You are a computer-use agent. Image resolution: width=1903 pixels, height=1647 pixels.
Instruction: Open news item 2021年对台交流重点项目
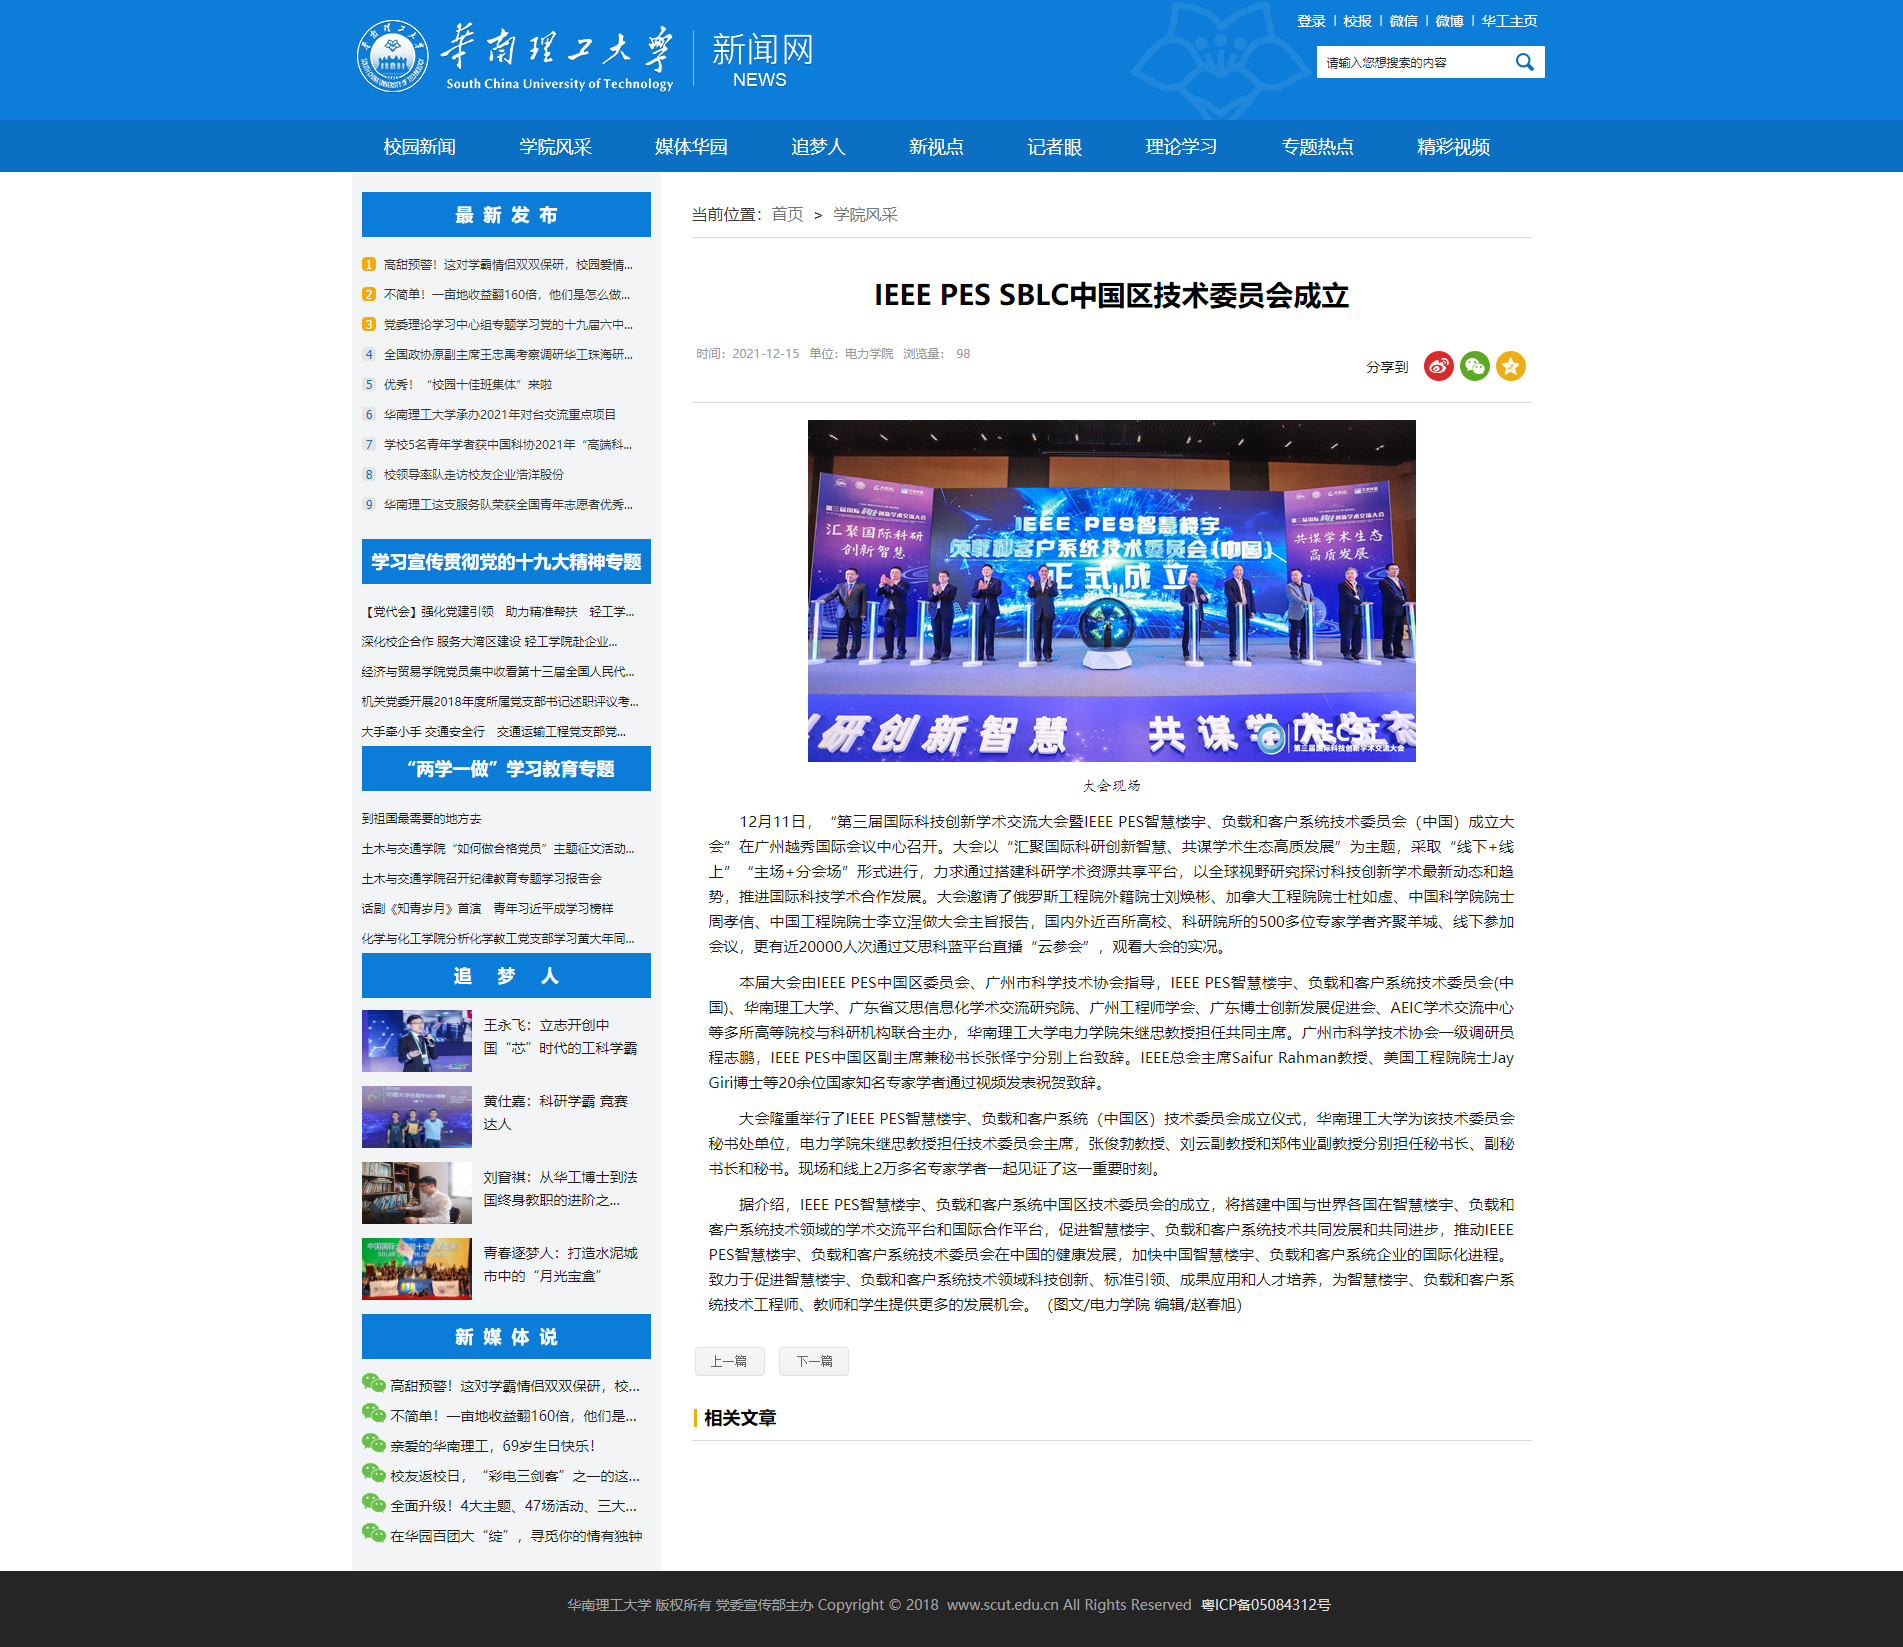tap(500, 415)
